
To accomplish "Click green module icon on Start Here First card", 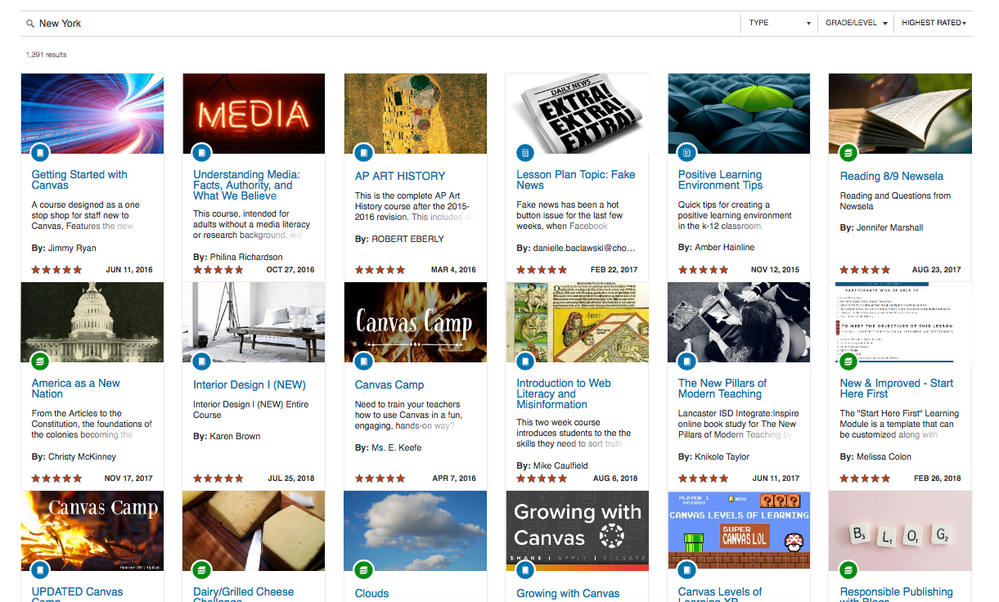I will tap(848, 362).
